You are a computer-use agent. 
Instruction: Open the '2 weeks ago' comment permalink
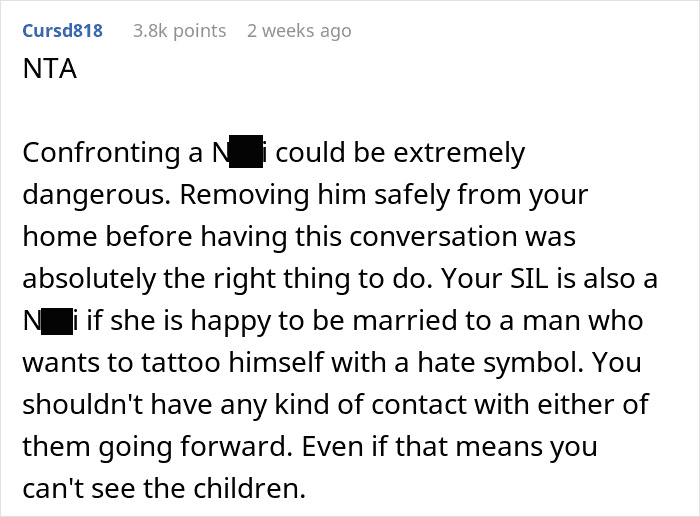coord(299,31)
